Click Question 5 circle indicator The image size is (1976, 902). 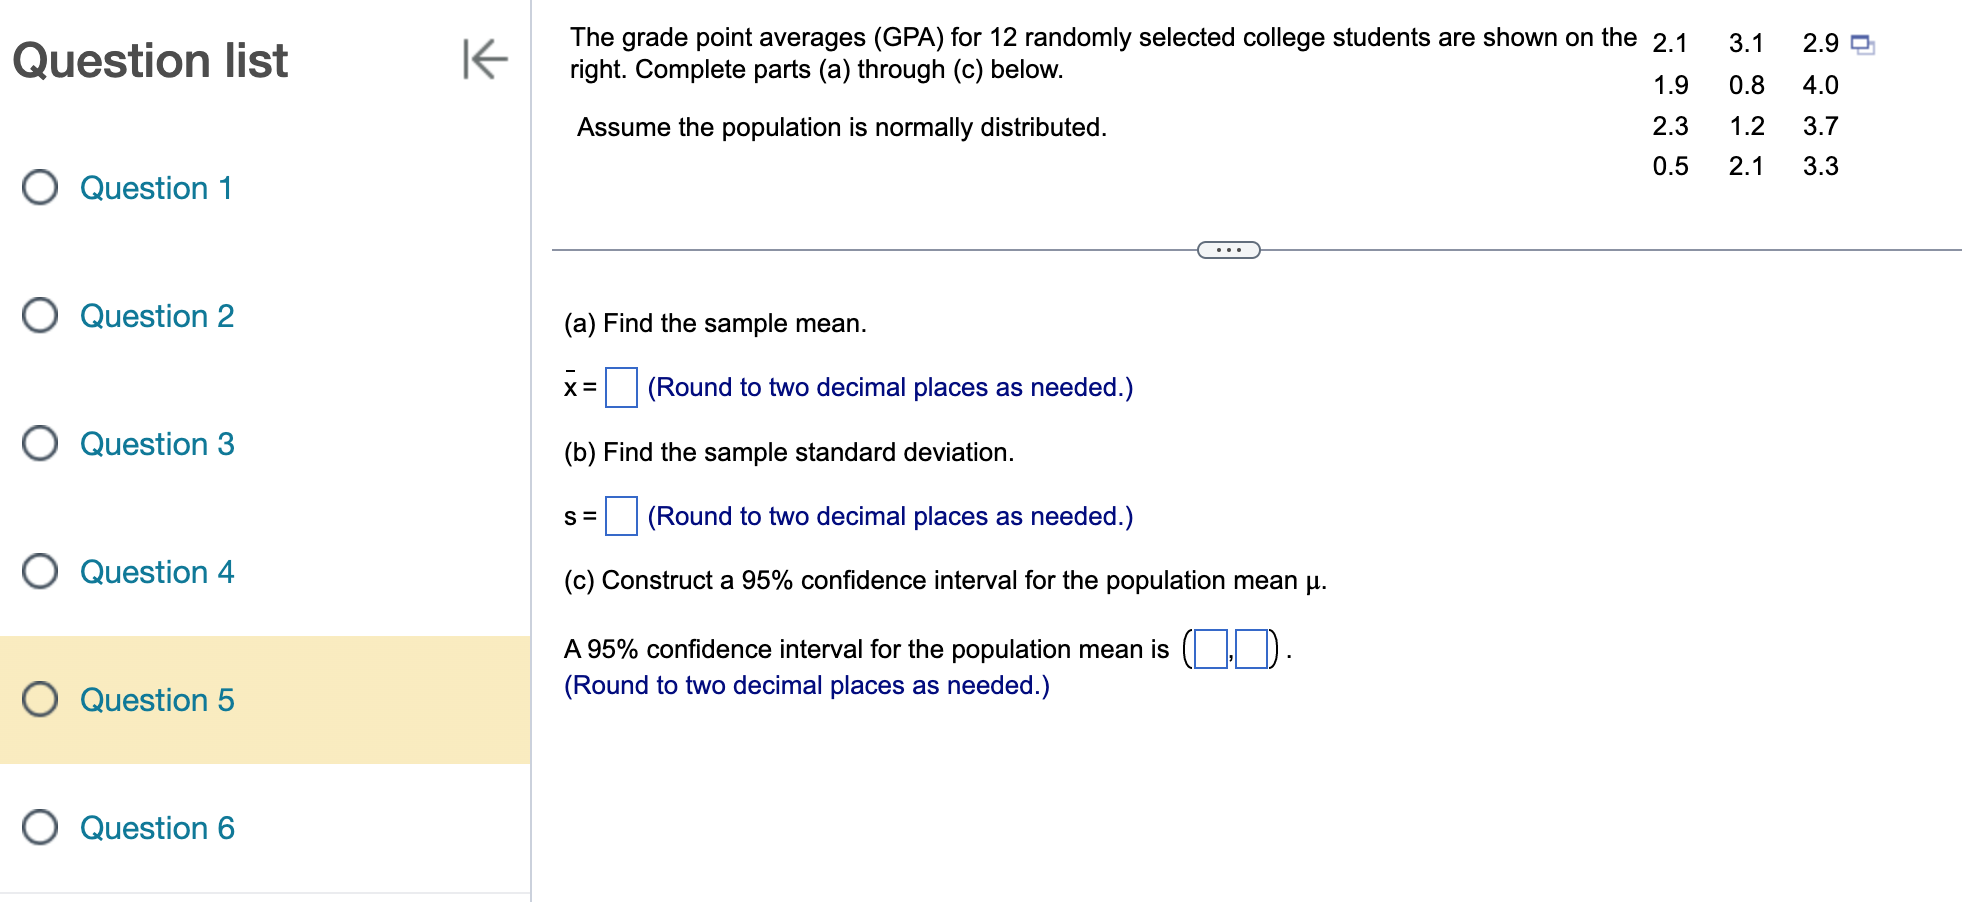(40, 700)
